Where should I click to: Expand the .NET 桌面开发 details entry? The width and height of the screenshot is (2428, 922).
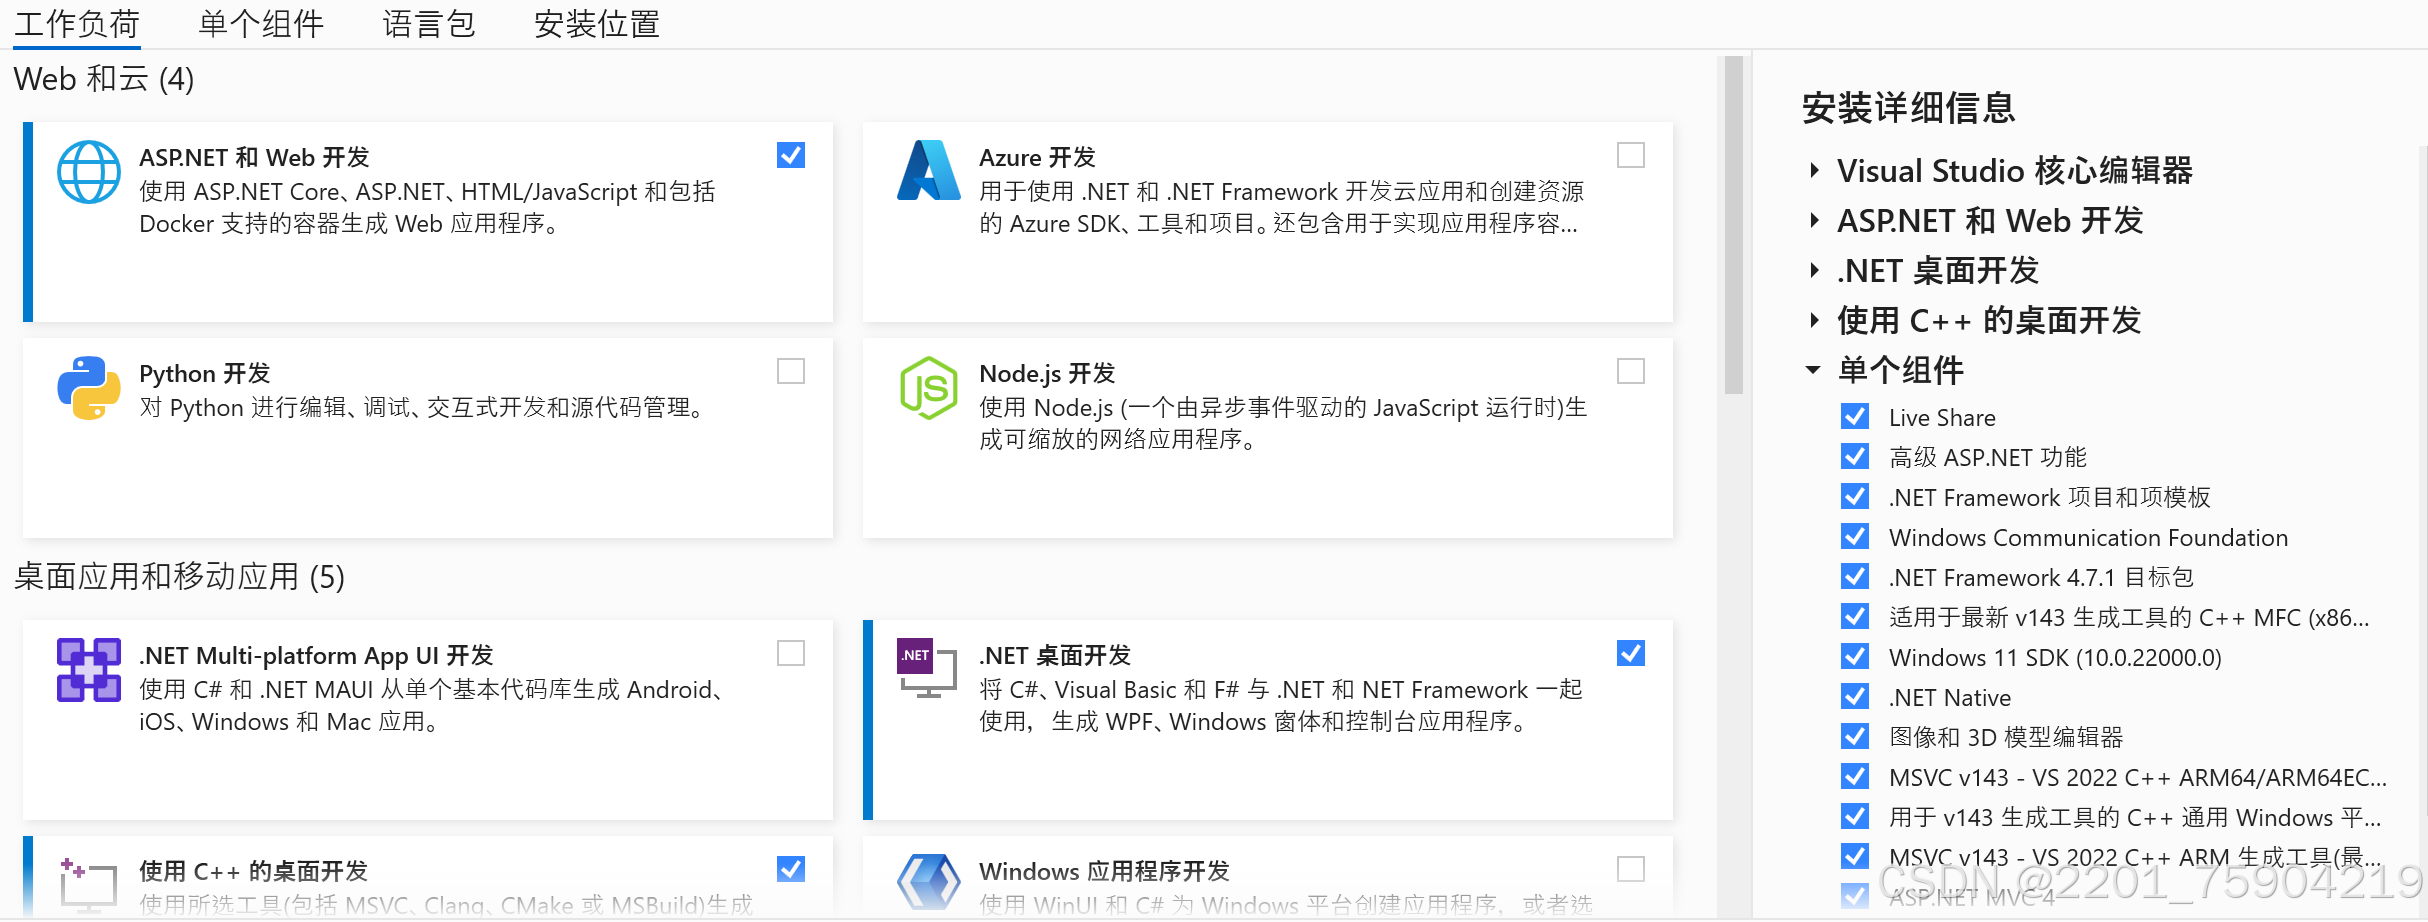[x=1813, y=270]
